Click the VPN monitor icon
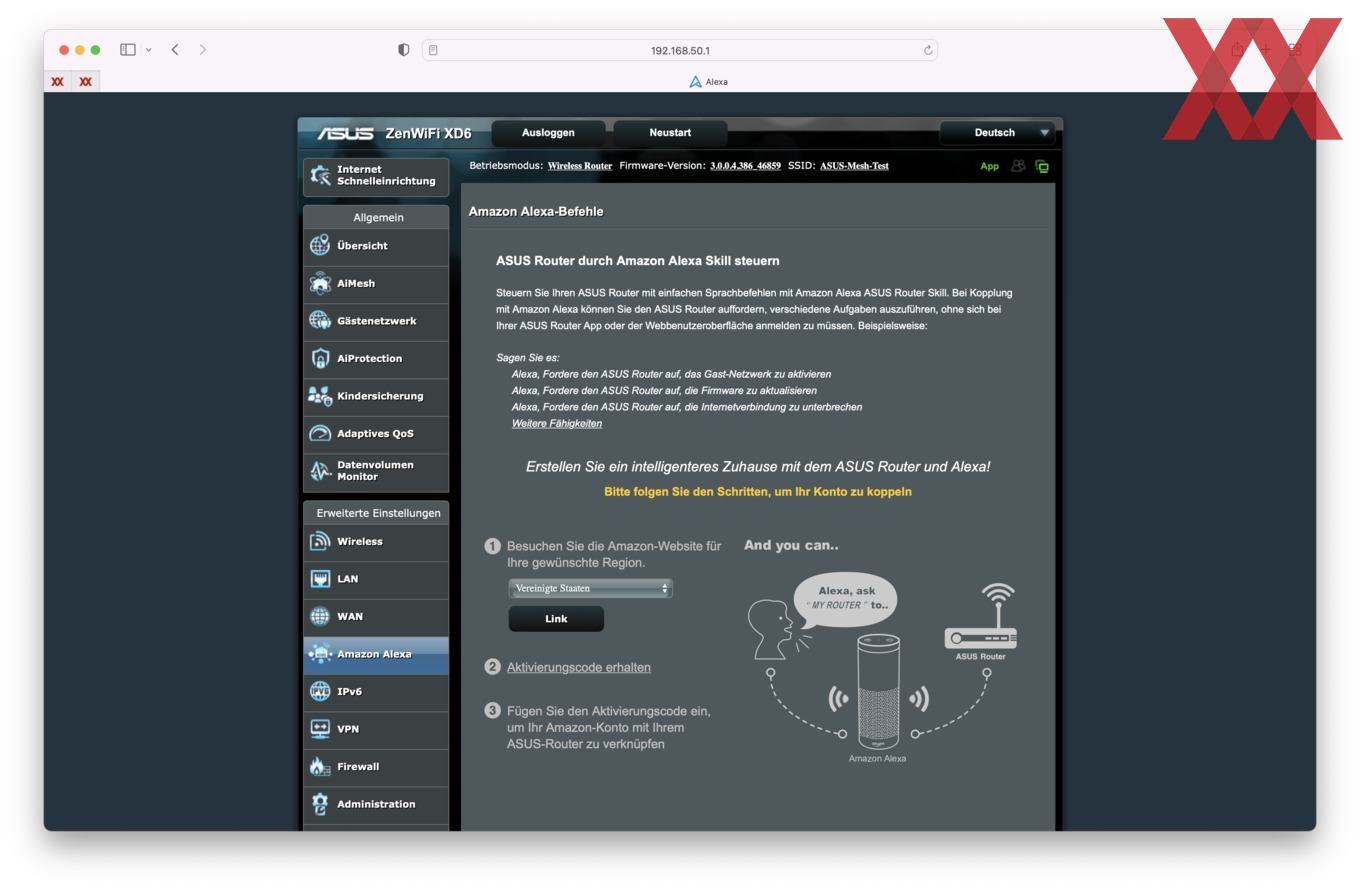This screenshot has height=889, width=1360. (x=320, y=729)
